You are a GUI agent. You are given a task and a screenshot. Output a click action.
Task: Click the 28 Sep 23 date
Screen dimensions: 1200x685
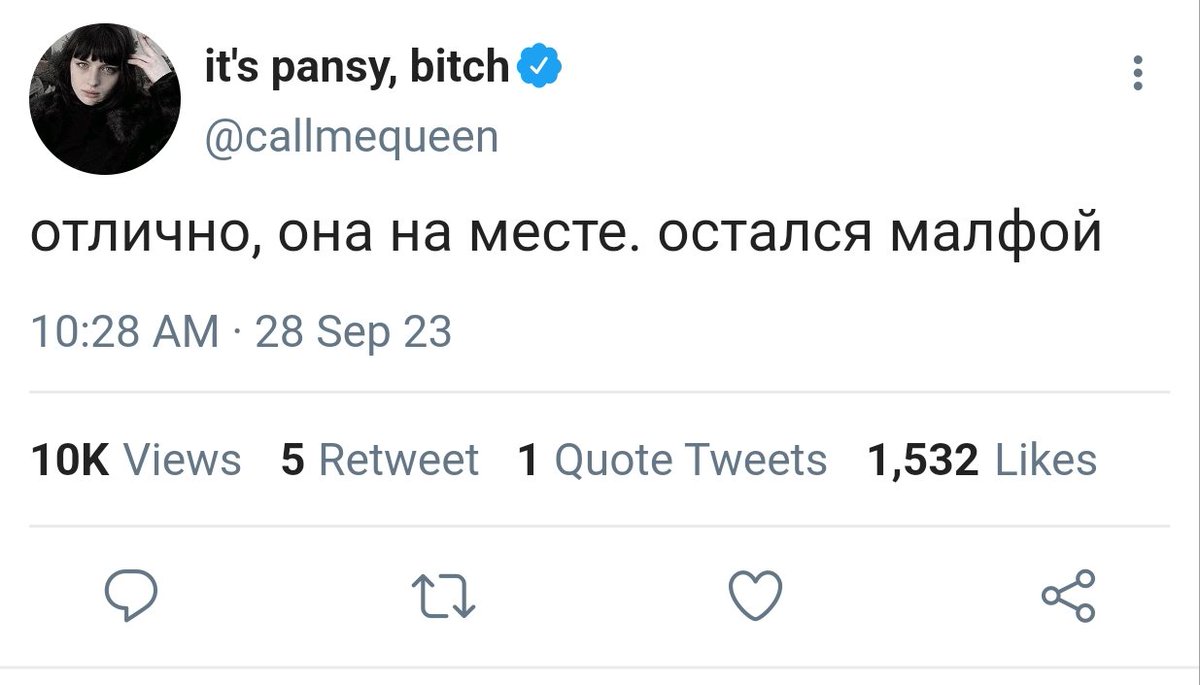(x=354, y=332)
